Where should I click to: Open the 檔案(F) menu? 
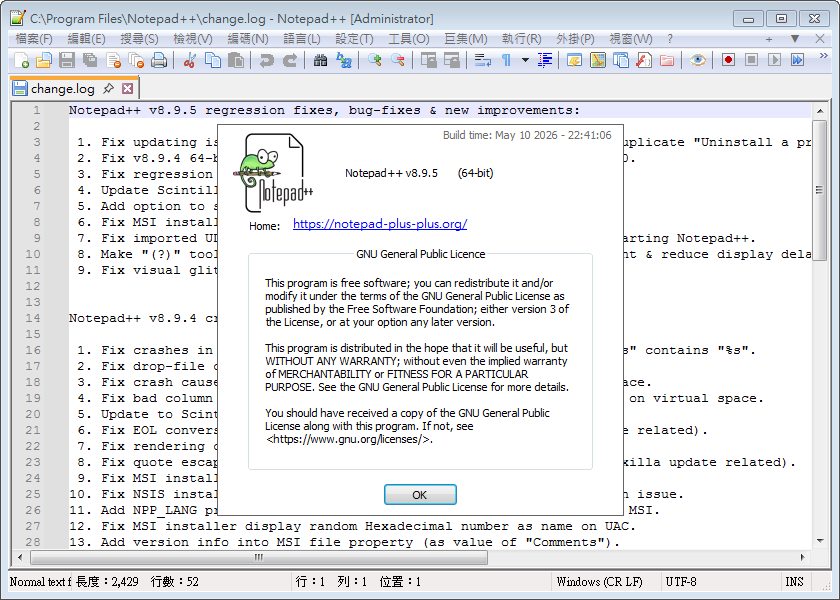34,39
